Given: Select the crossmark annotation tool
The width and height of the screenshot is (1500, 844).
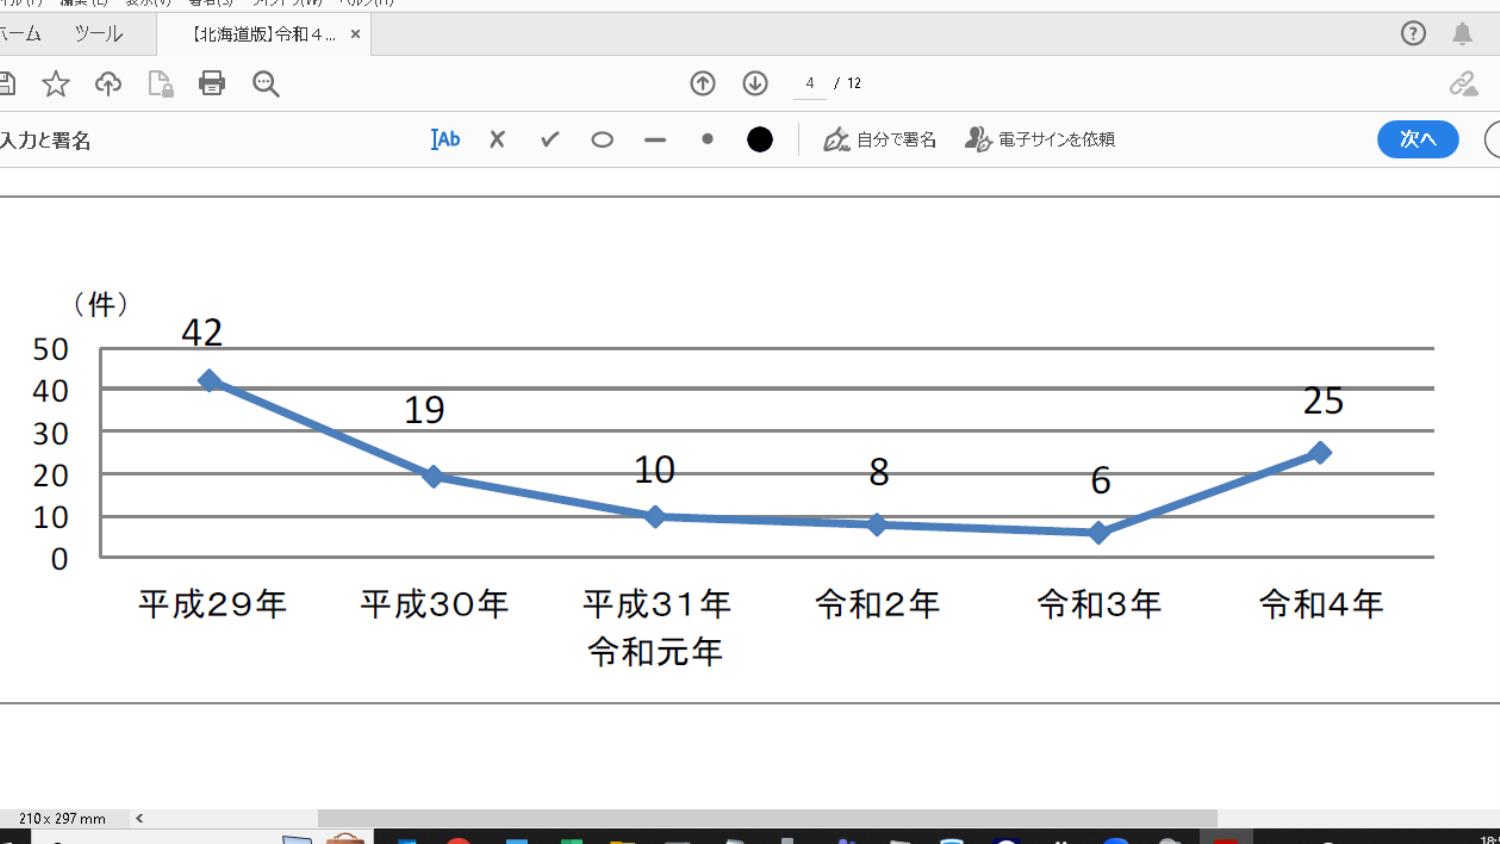Looking at the screenshot, I should click(x=496, y=139).
